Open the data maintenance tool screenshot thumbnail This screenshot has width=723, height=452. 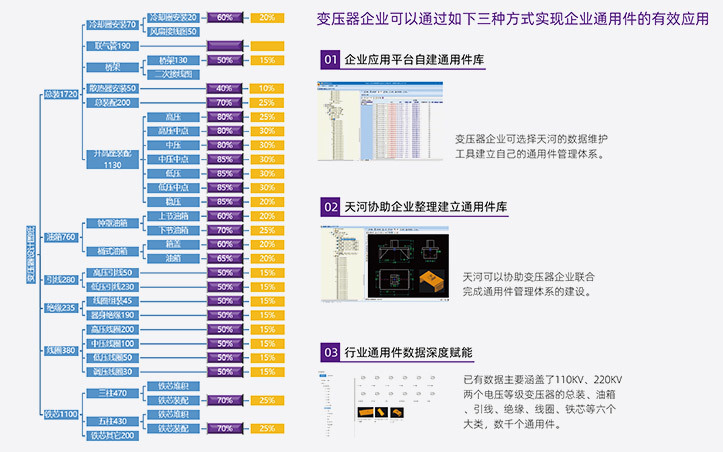[380, 121]
